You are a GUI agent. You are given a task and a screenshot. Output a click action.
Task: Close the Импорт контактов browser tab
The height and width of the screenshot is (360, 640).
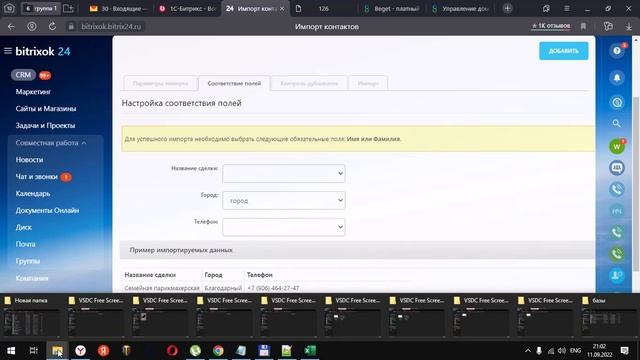point(282,9)
